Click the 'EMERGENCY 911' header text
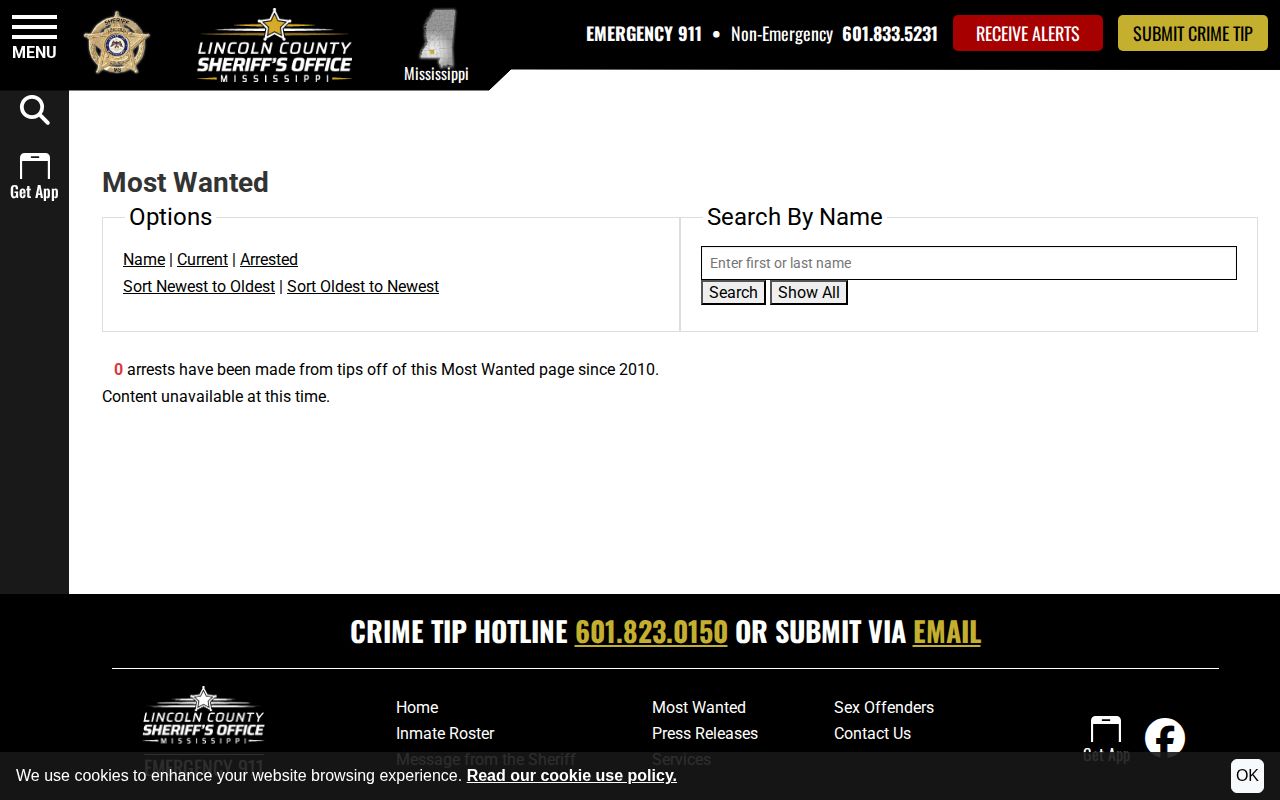This screenshot has width=1280, height=800. pyautogui.click(x=644, y=34)
